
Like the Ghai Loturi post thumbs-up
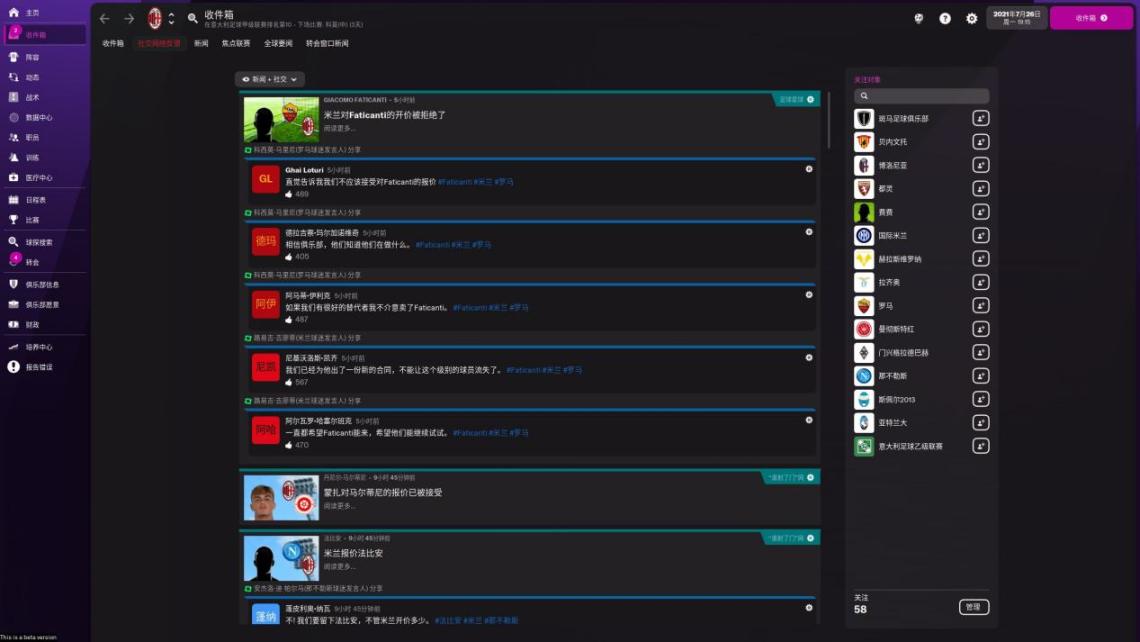(x=289, y=194)
